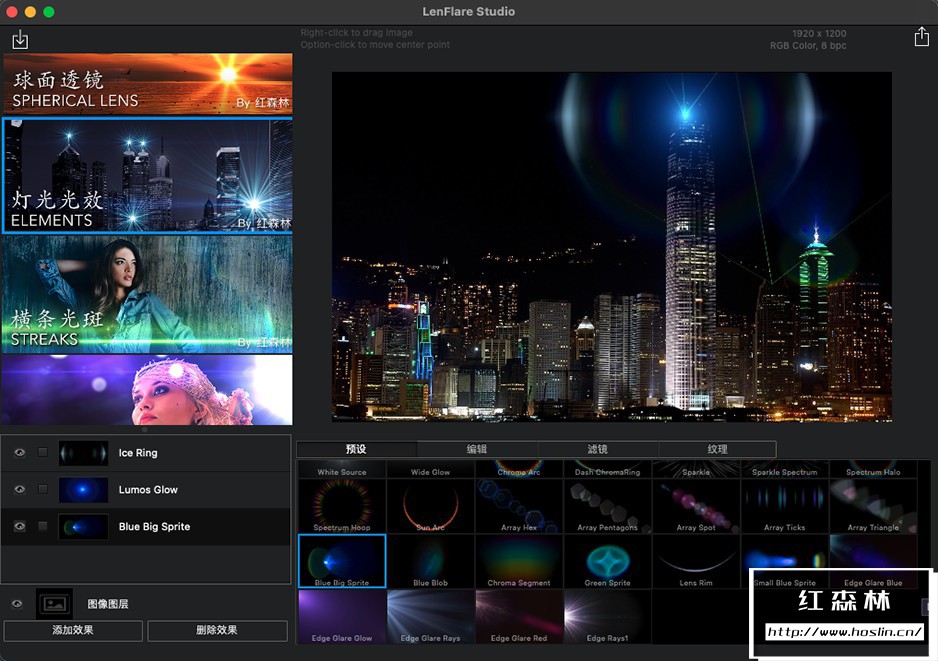Apply the Chroma Segment preset

point(519,561)
